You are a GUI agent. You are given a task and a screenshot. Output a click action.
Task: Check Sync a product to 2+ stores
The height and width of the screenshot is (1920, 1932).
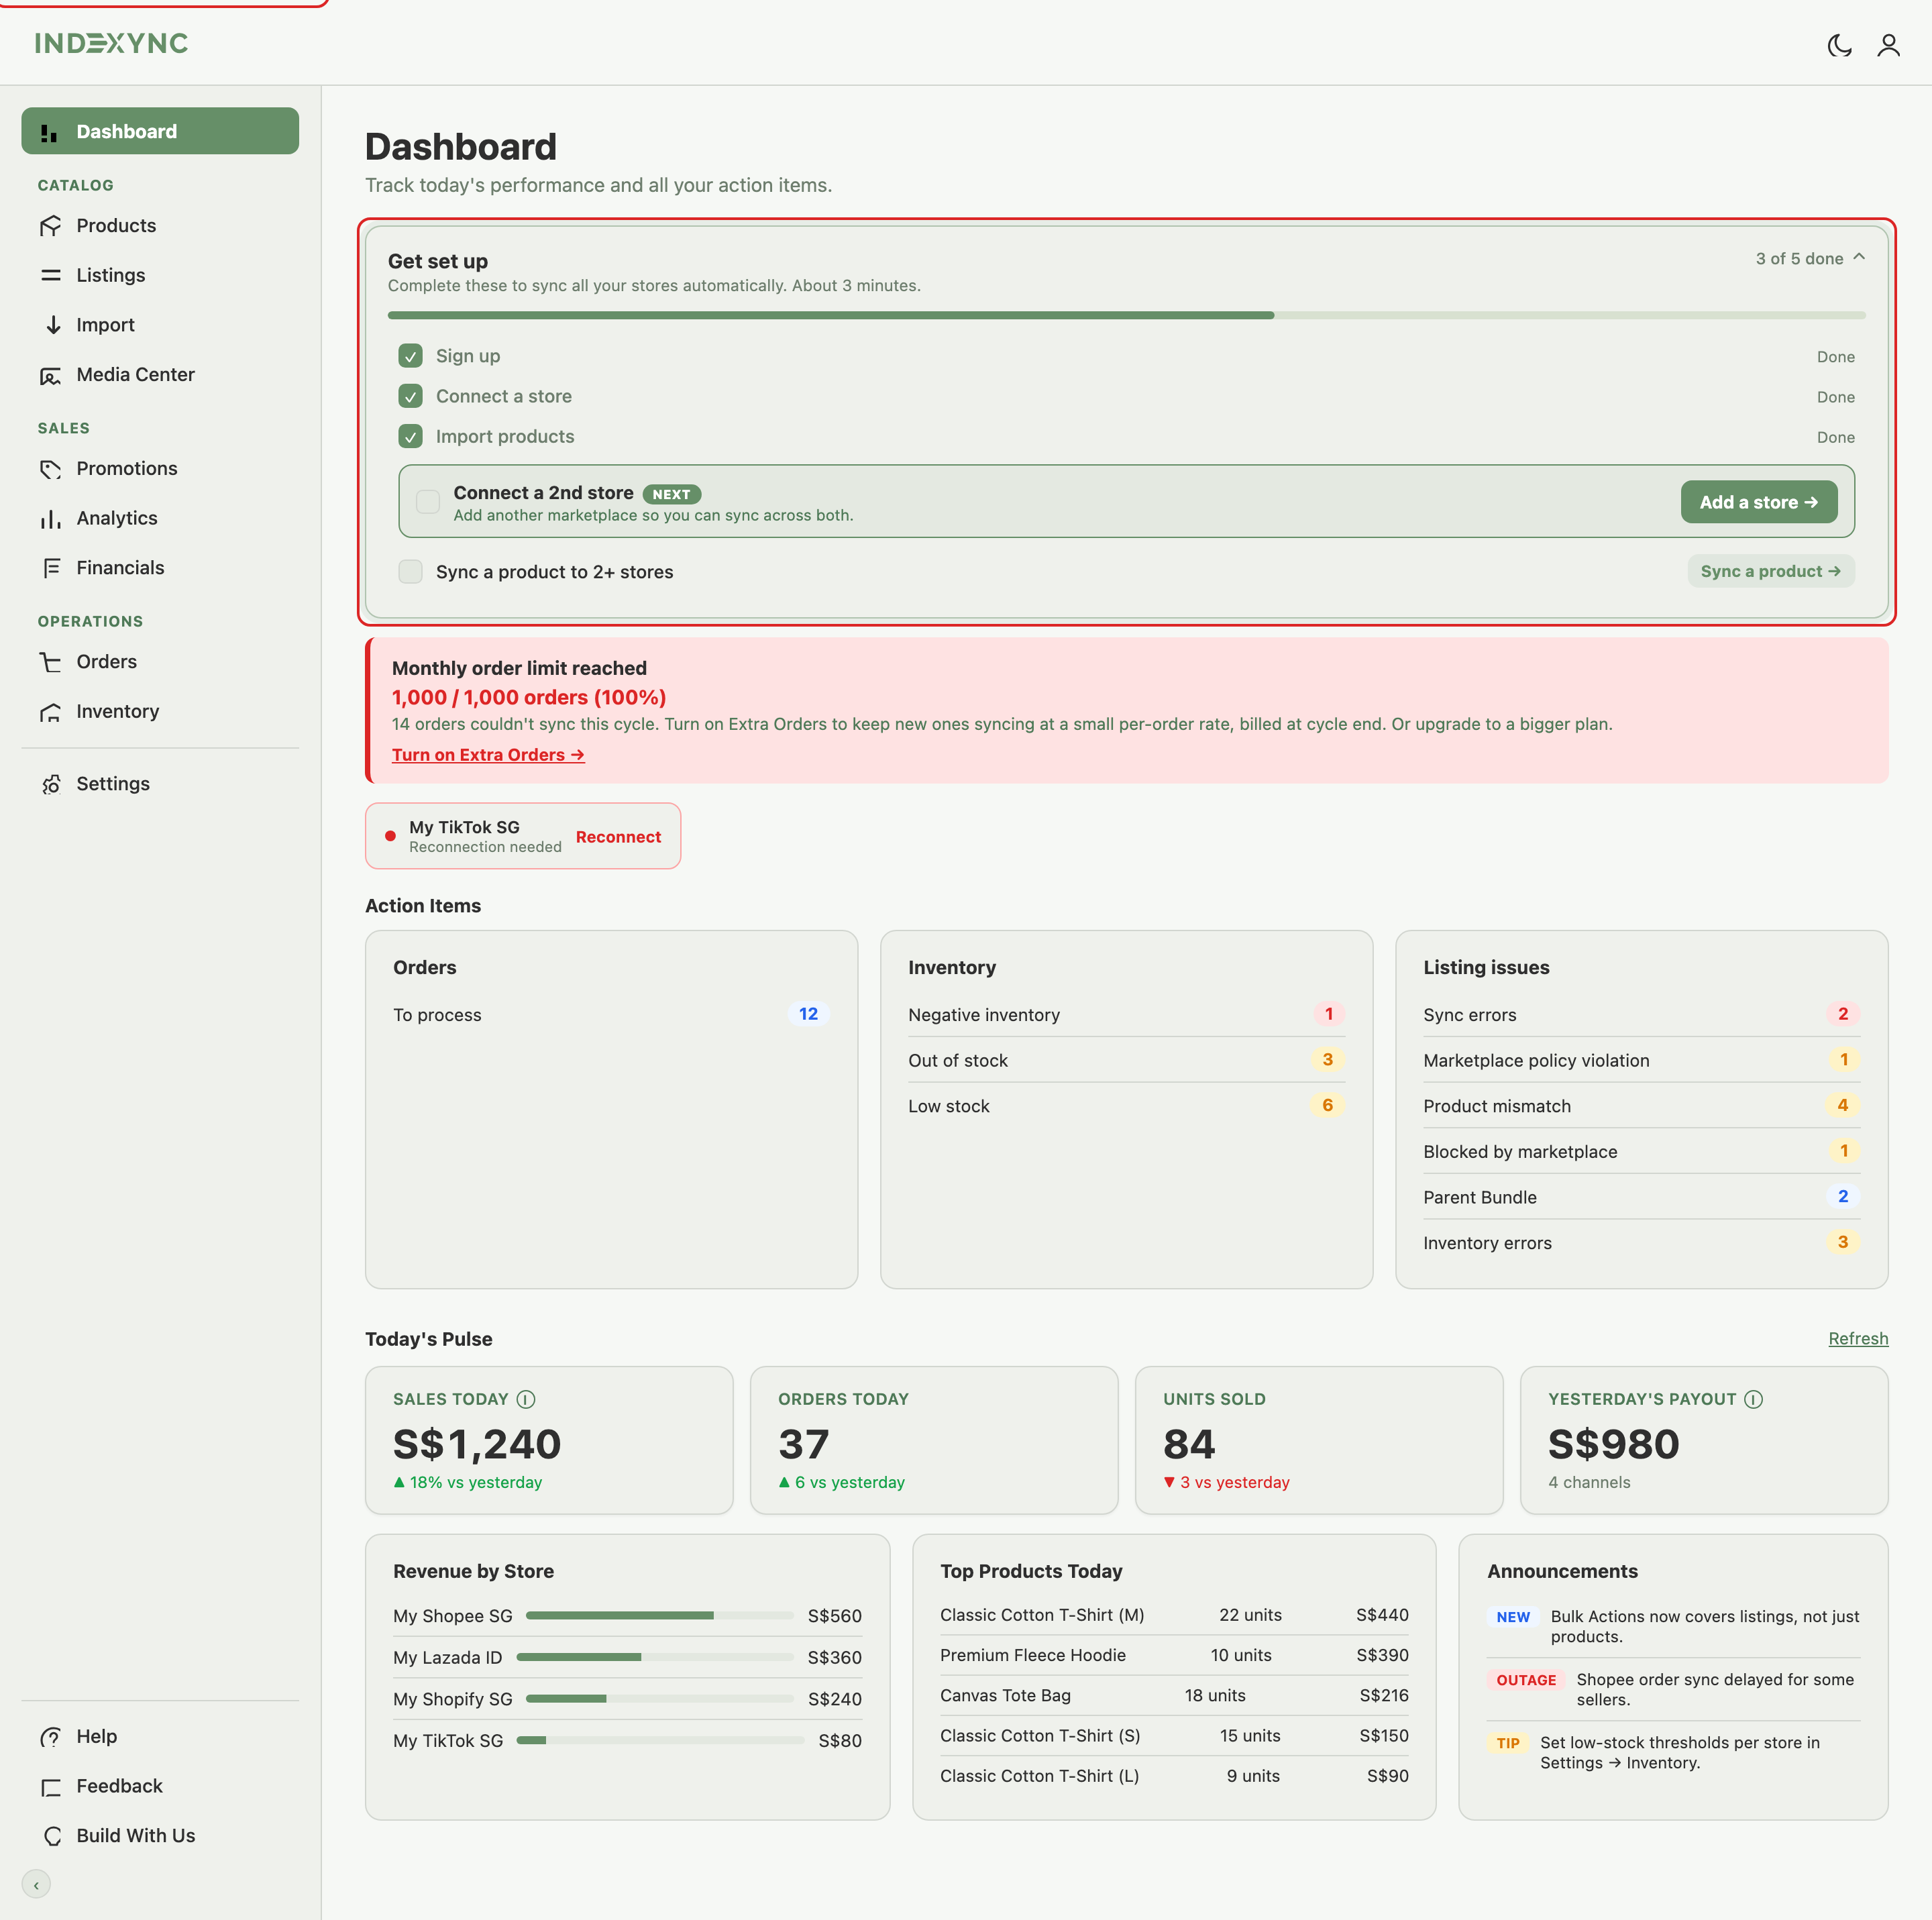click(x=410, y=572)
